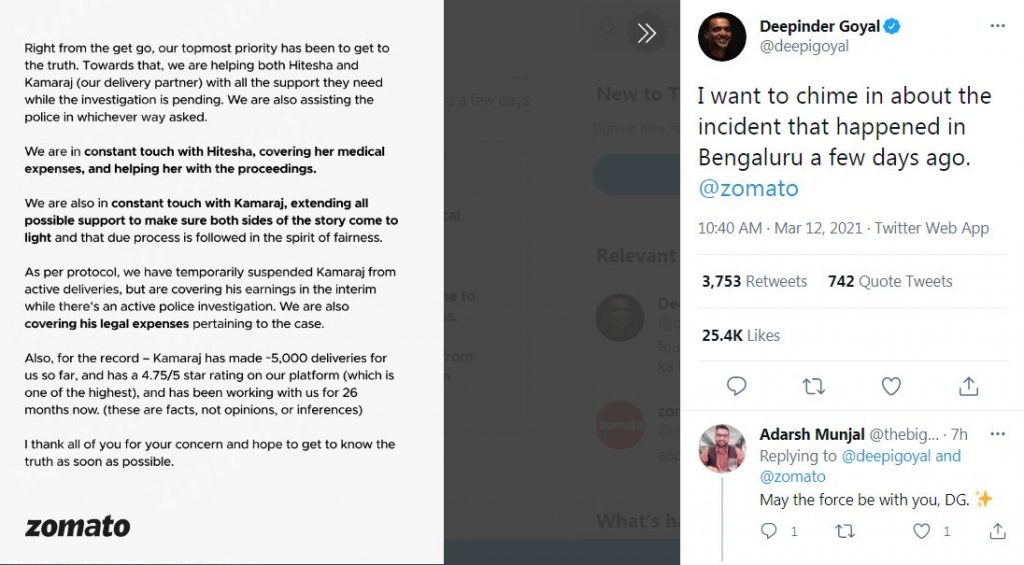Share Deepinder Goyal's tweet
This screenshot has height=565, width=1024.
968,386
